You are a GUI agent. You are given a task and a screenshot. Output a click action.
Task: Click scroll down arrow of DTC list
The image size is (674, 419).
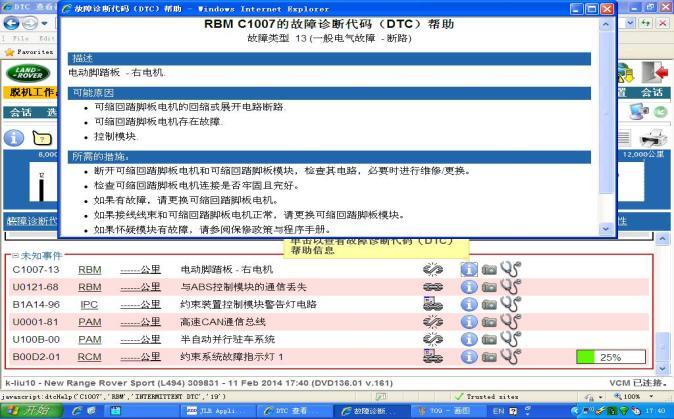point(663,368)
